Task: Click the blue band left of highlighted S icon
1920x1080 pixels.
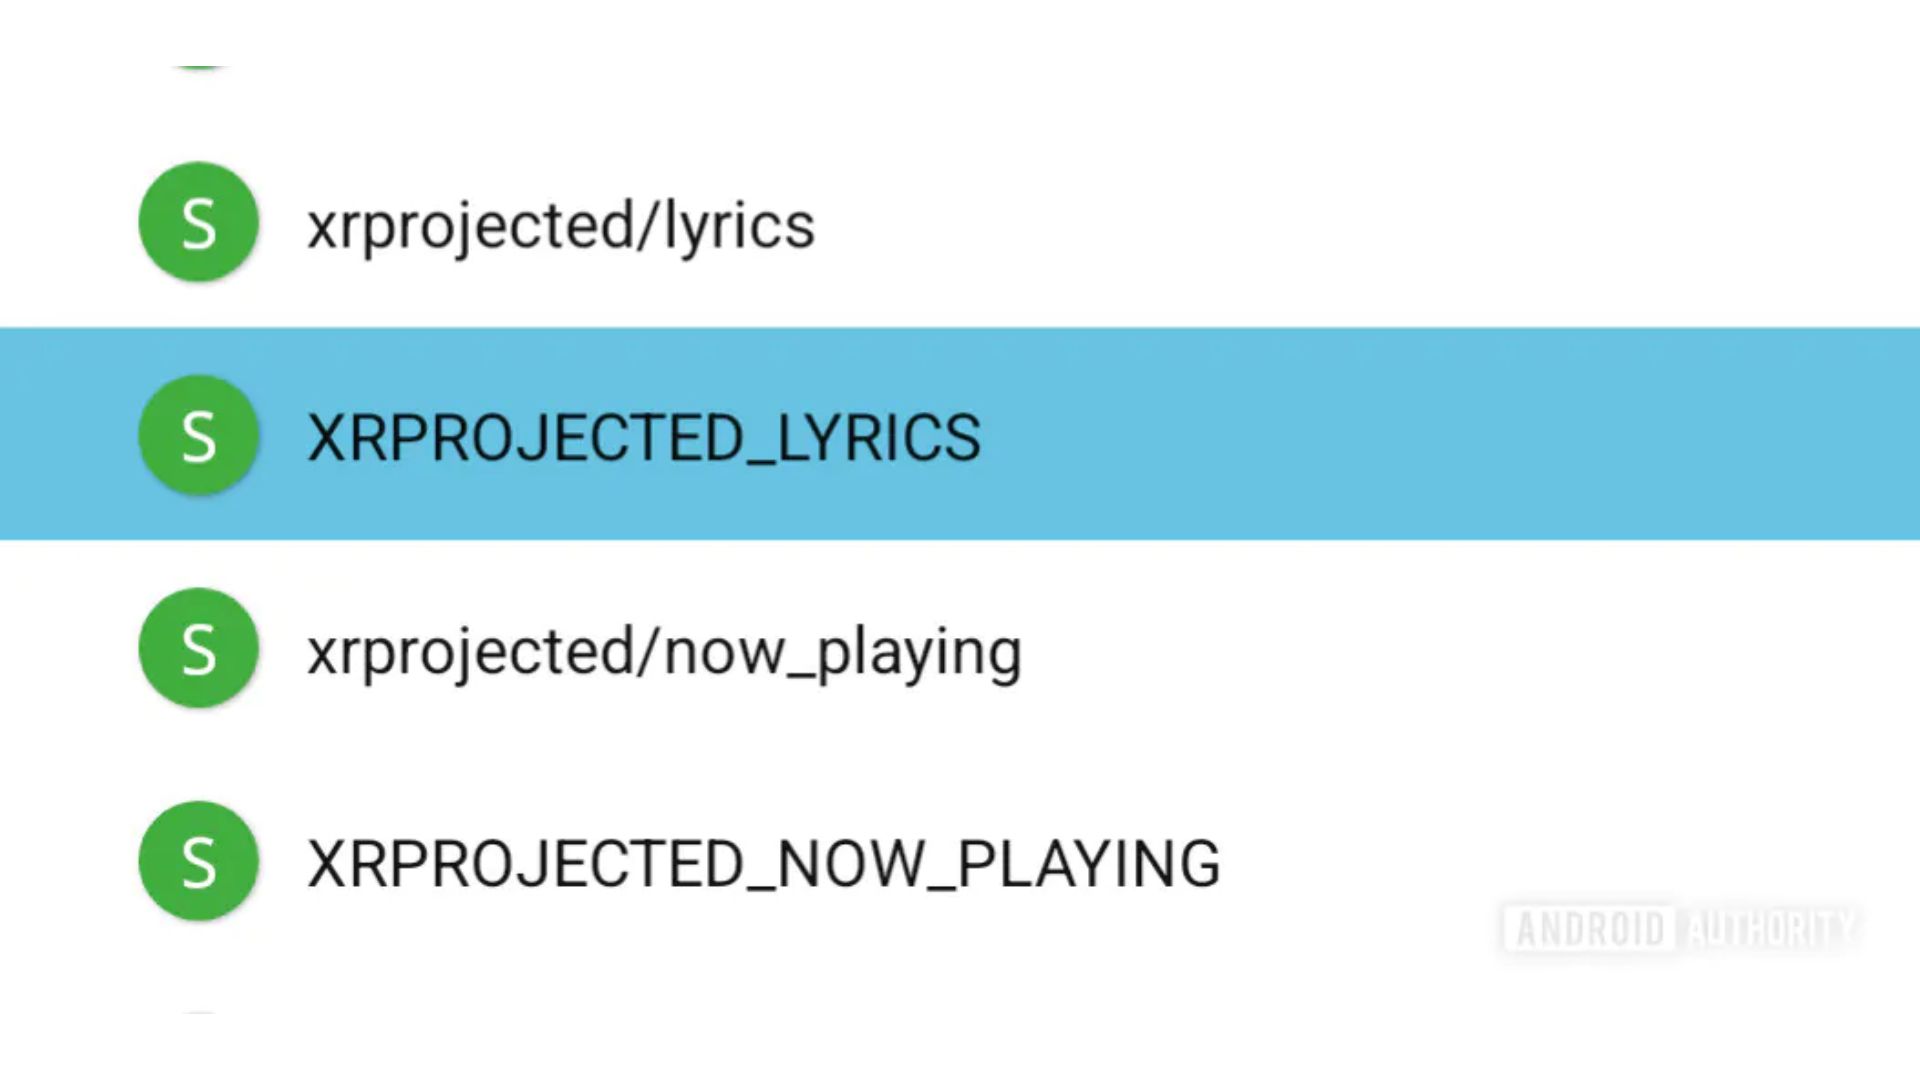Action: 68,434
